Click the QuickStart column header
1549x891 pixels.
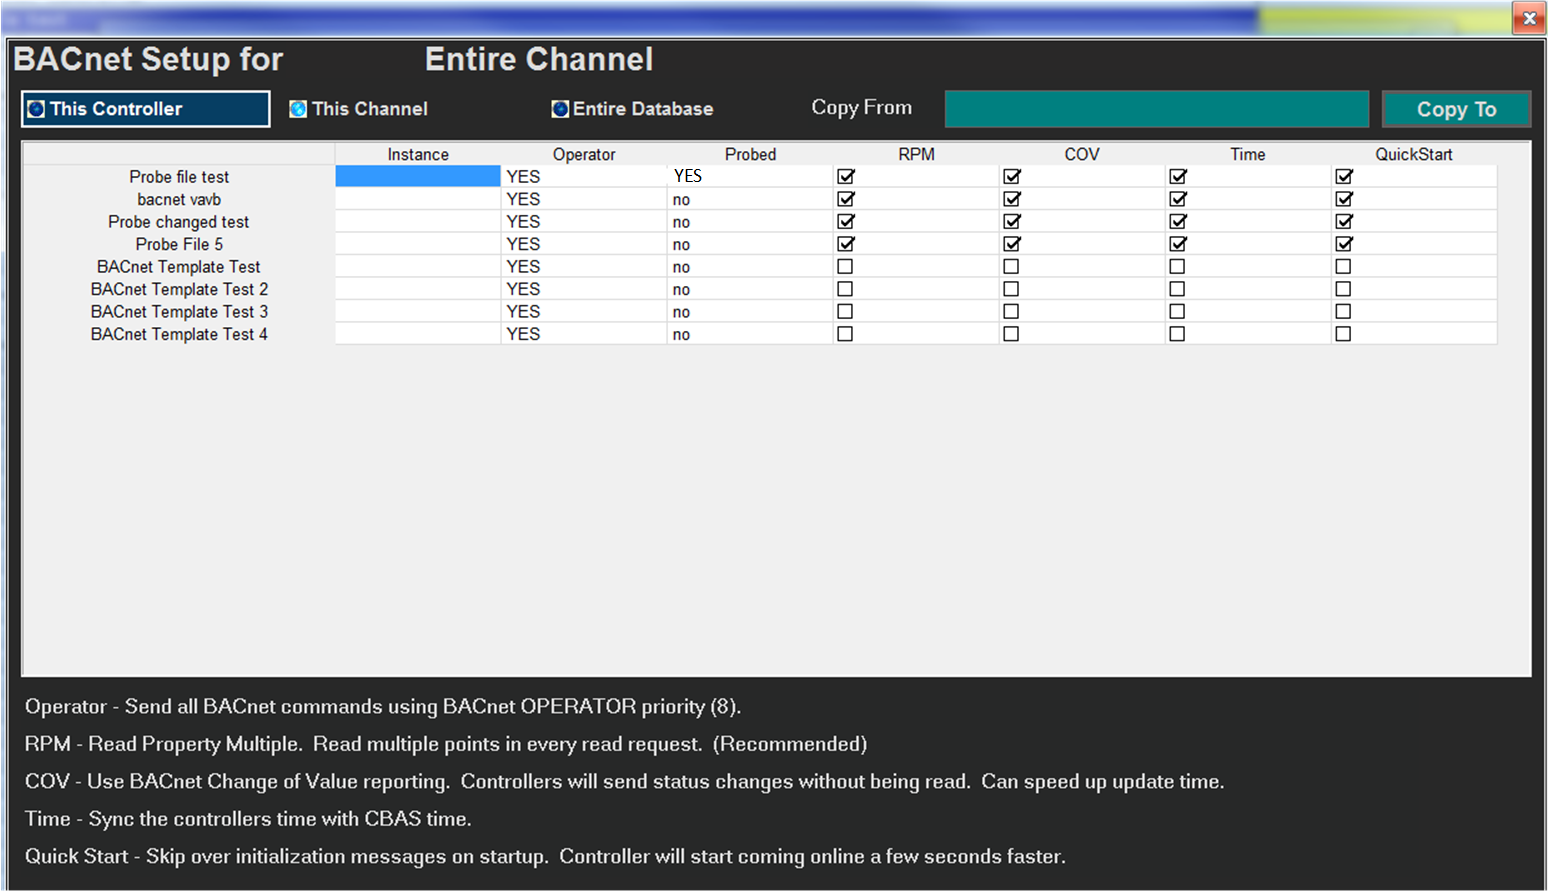[x=1414, y=154]
